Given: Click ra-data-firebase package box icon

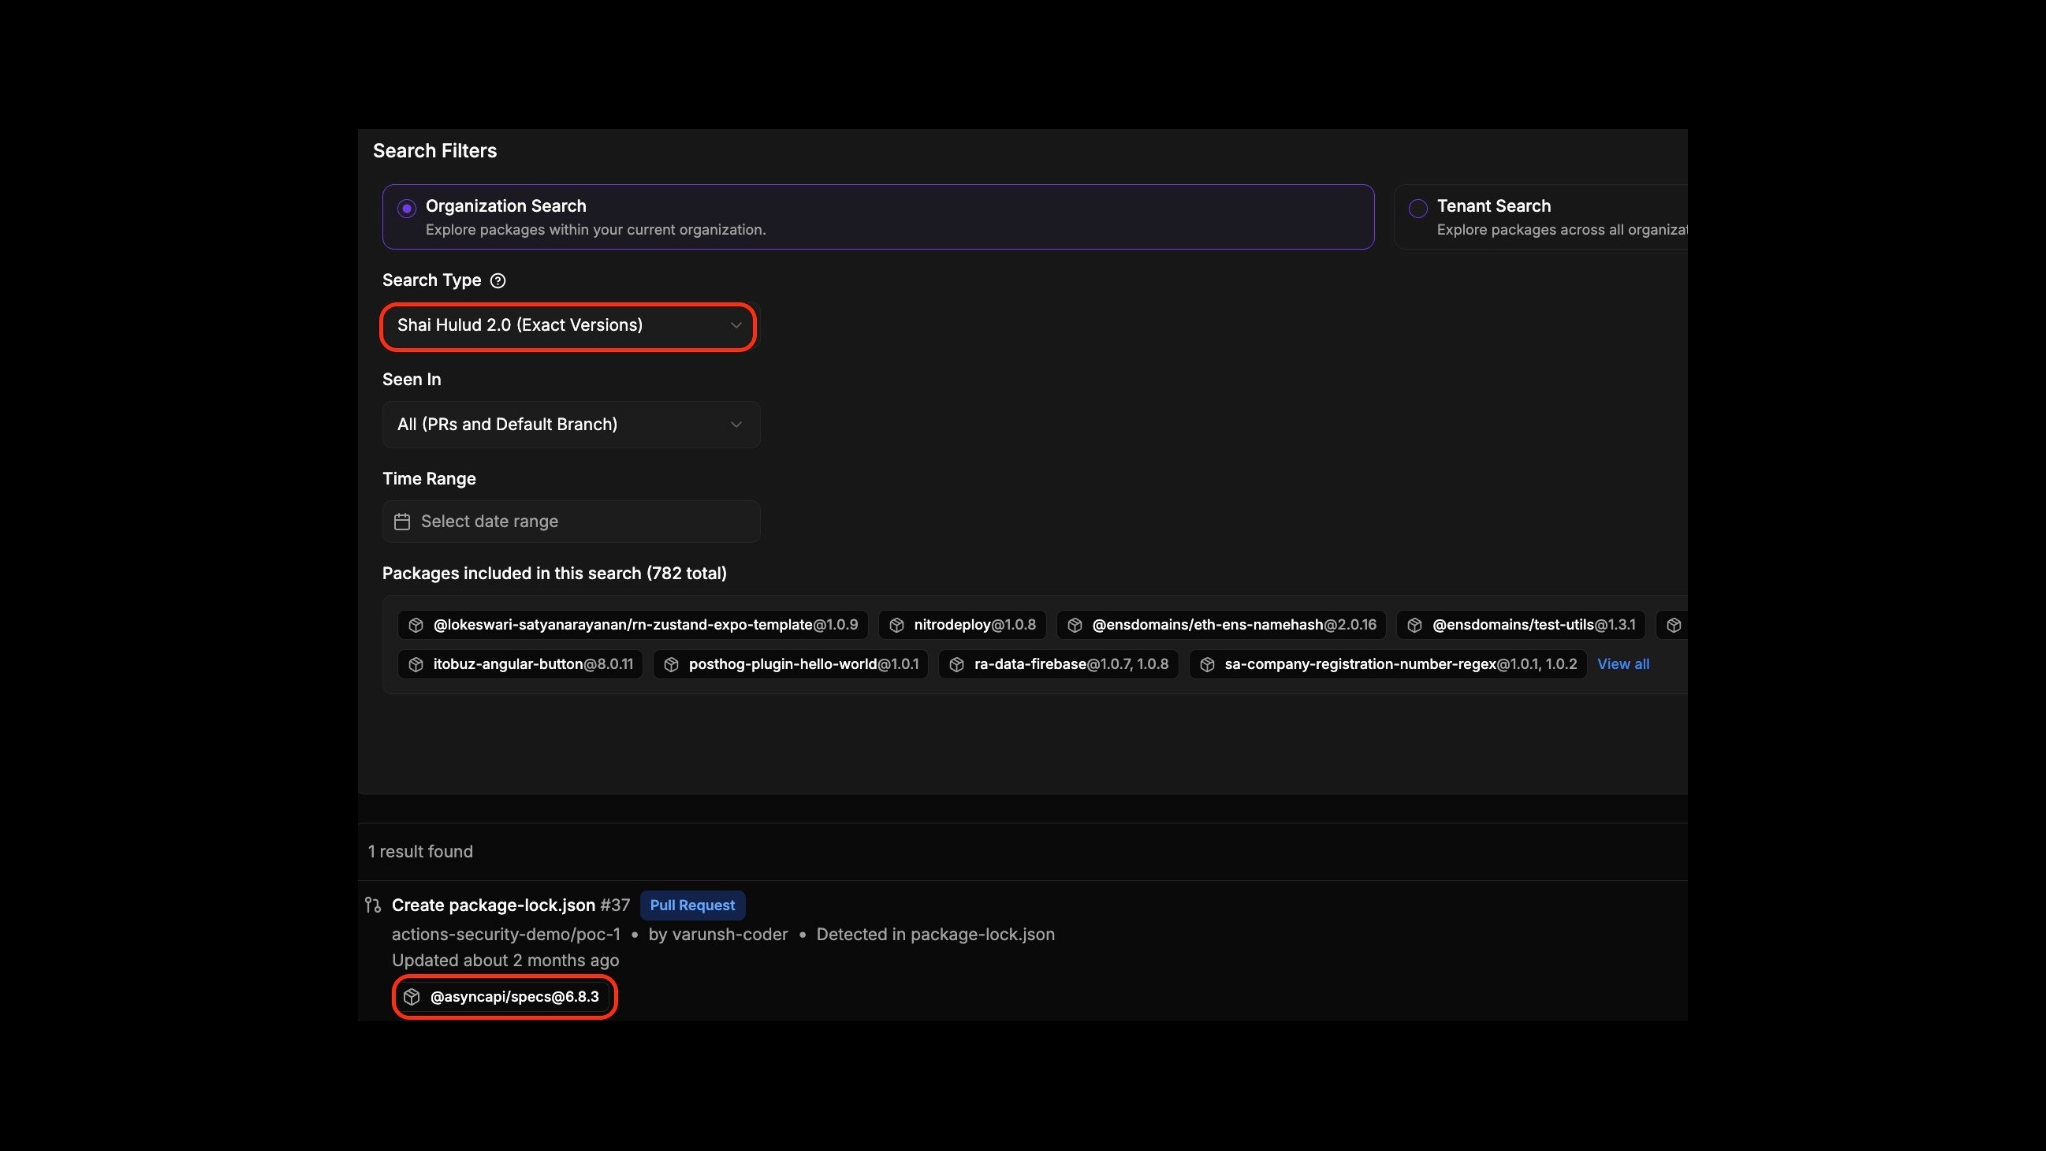Looking at the screenshot, I should coord(957,664).
